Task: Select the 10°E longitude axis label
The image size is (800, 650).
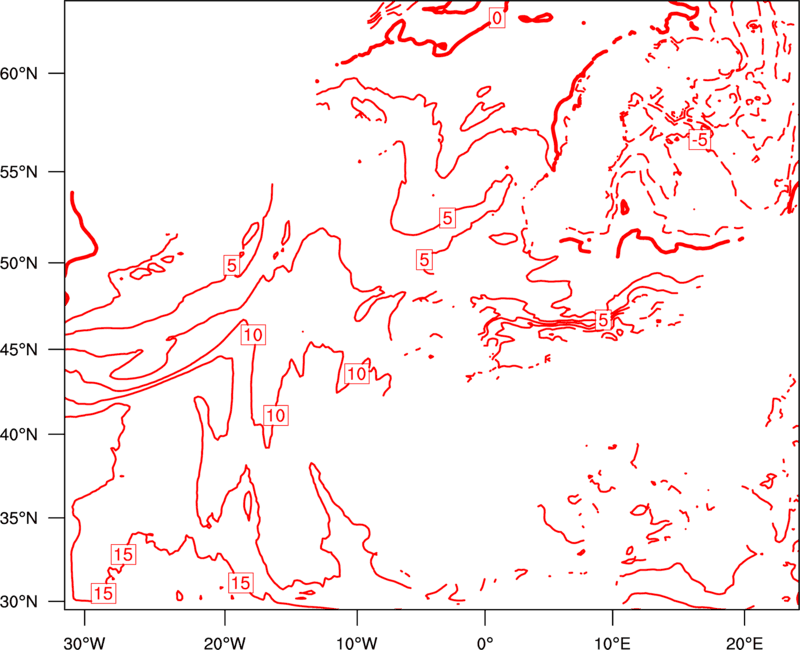Action: pyautogui.click(x=612, y=643)
